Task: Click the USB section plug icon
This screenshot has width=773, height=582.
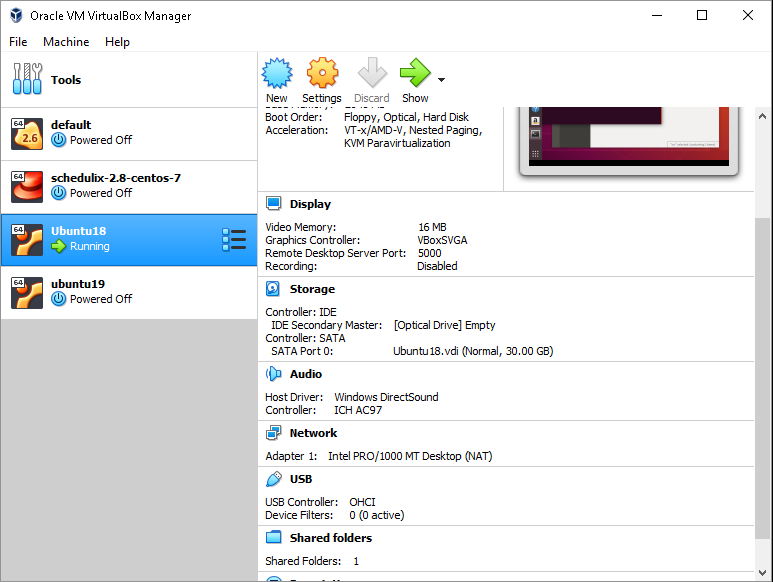Action: (x=274, y=479)
